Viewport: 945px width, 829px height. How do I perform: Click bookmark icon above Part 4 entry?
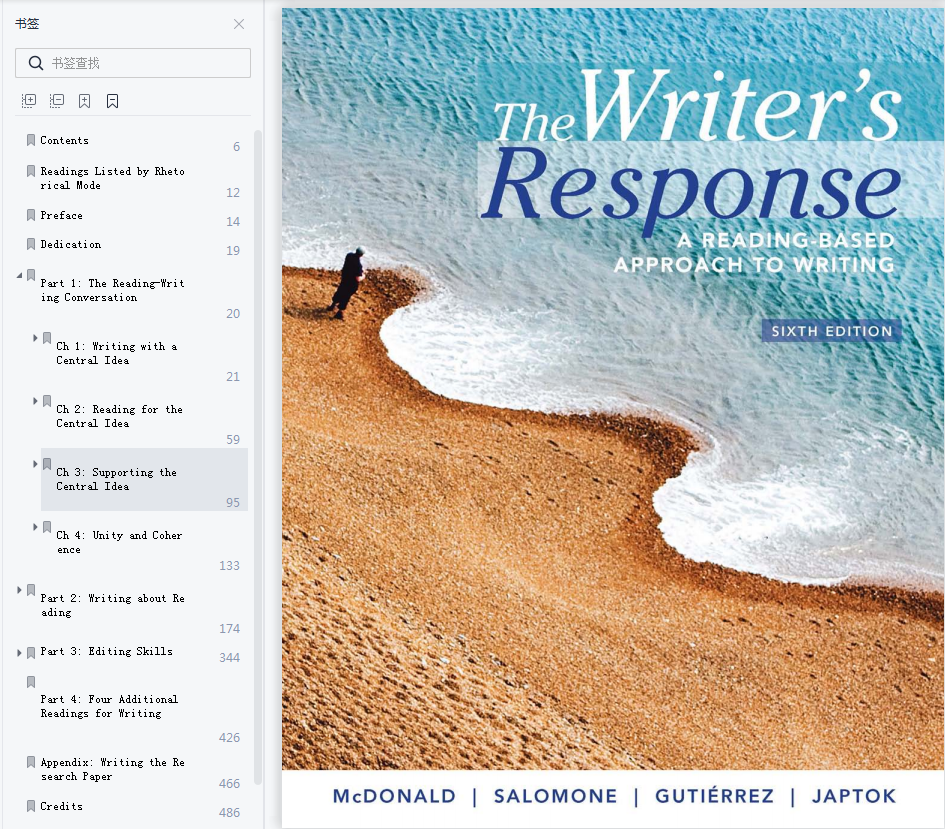click(x=31, y=682)
